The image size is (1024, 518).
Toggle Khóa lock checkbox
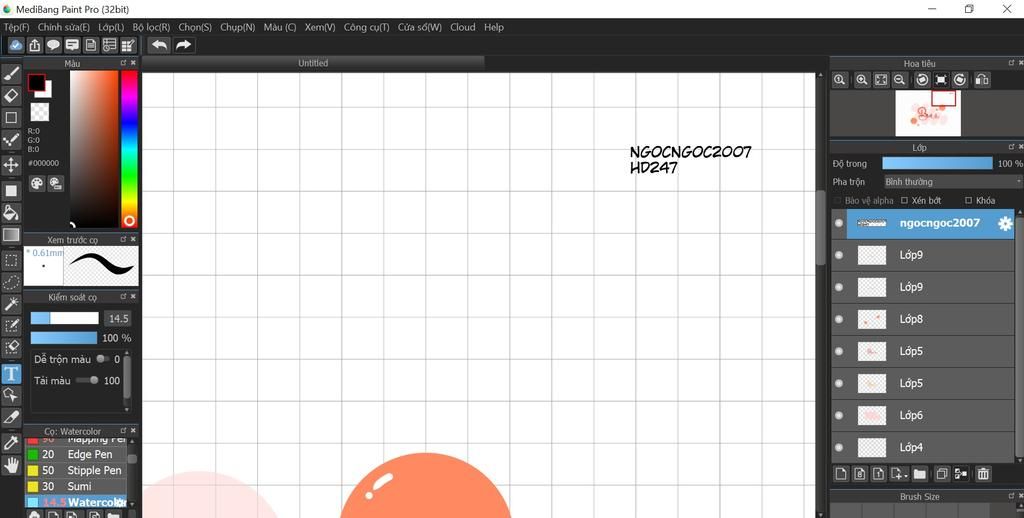point(968,201)
